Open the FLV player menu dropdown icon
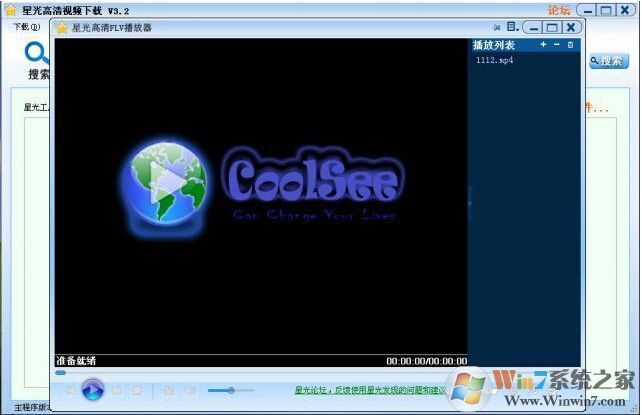Screen dimensions: 642x415 513,27
